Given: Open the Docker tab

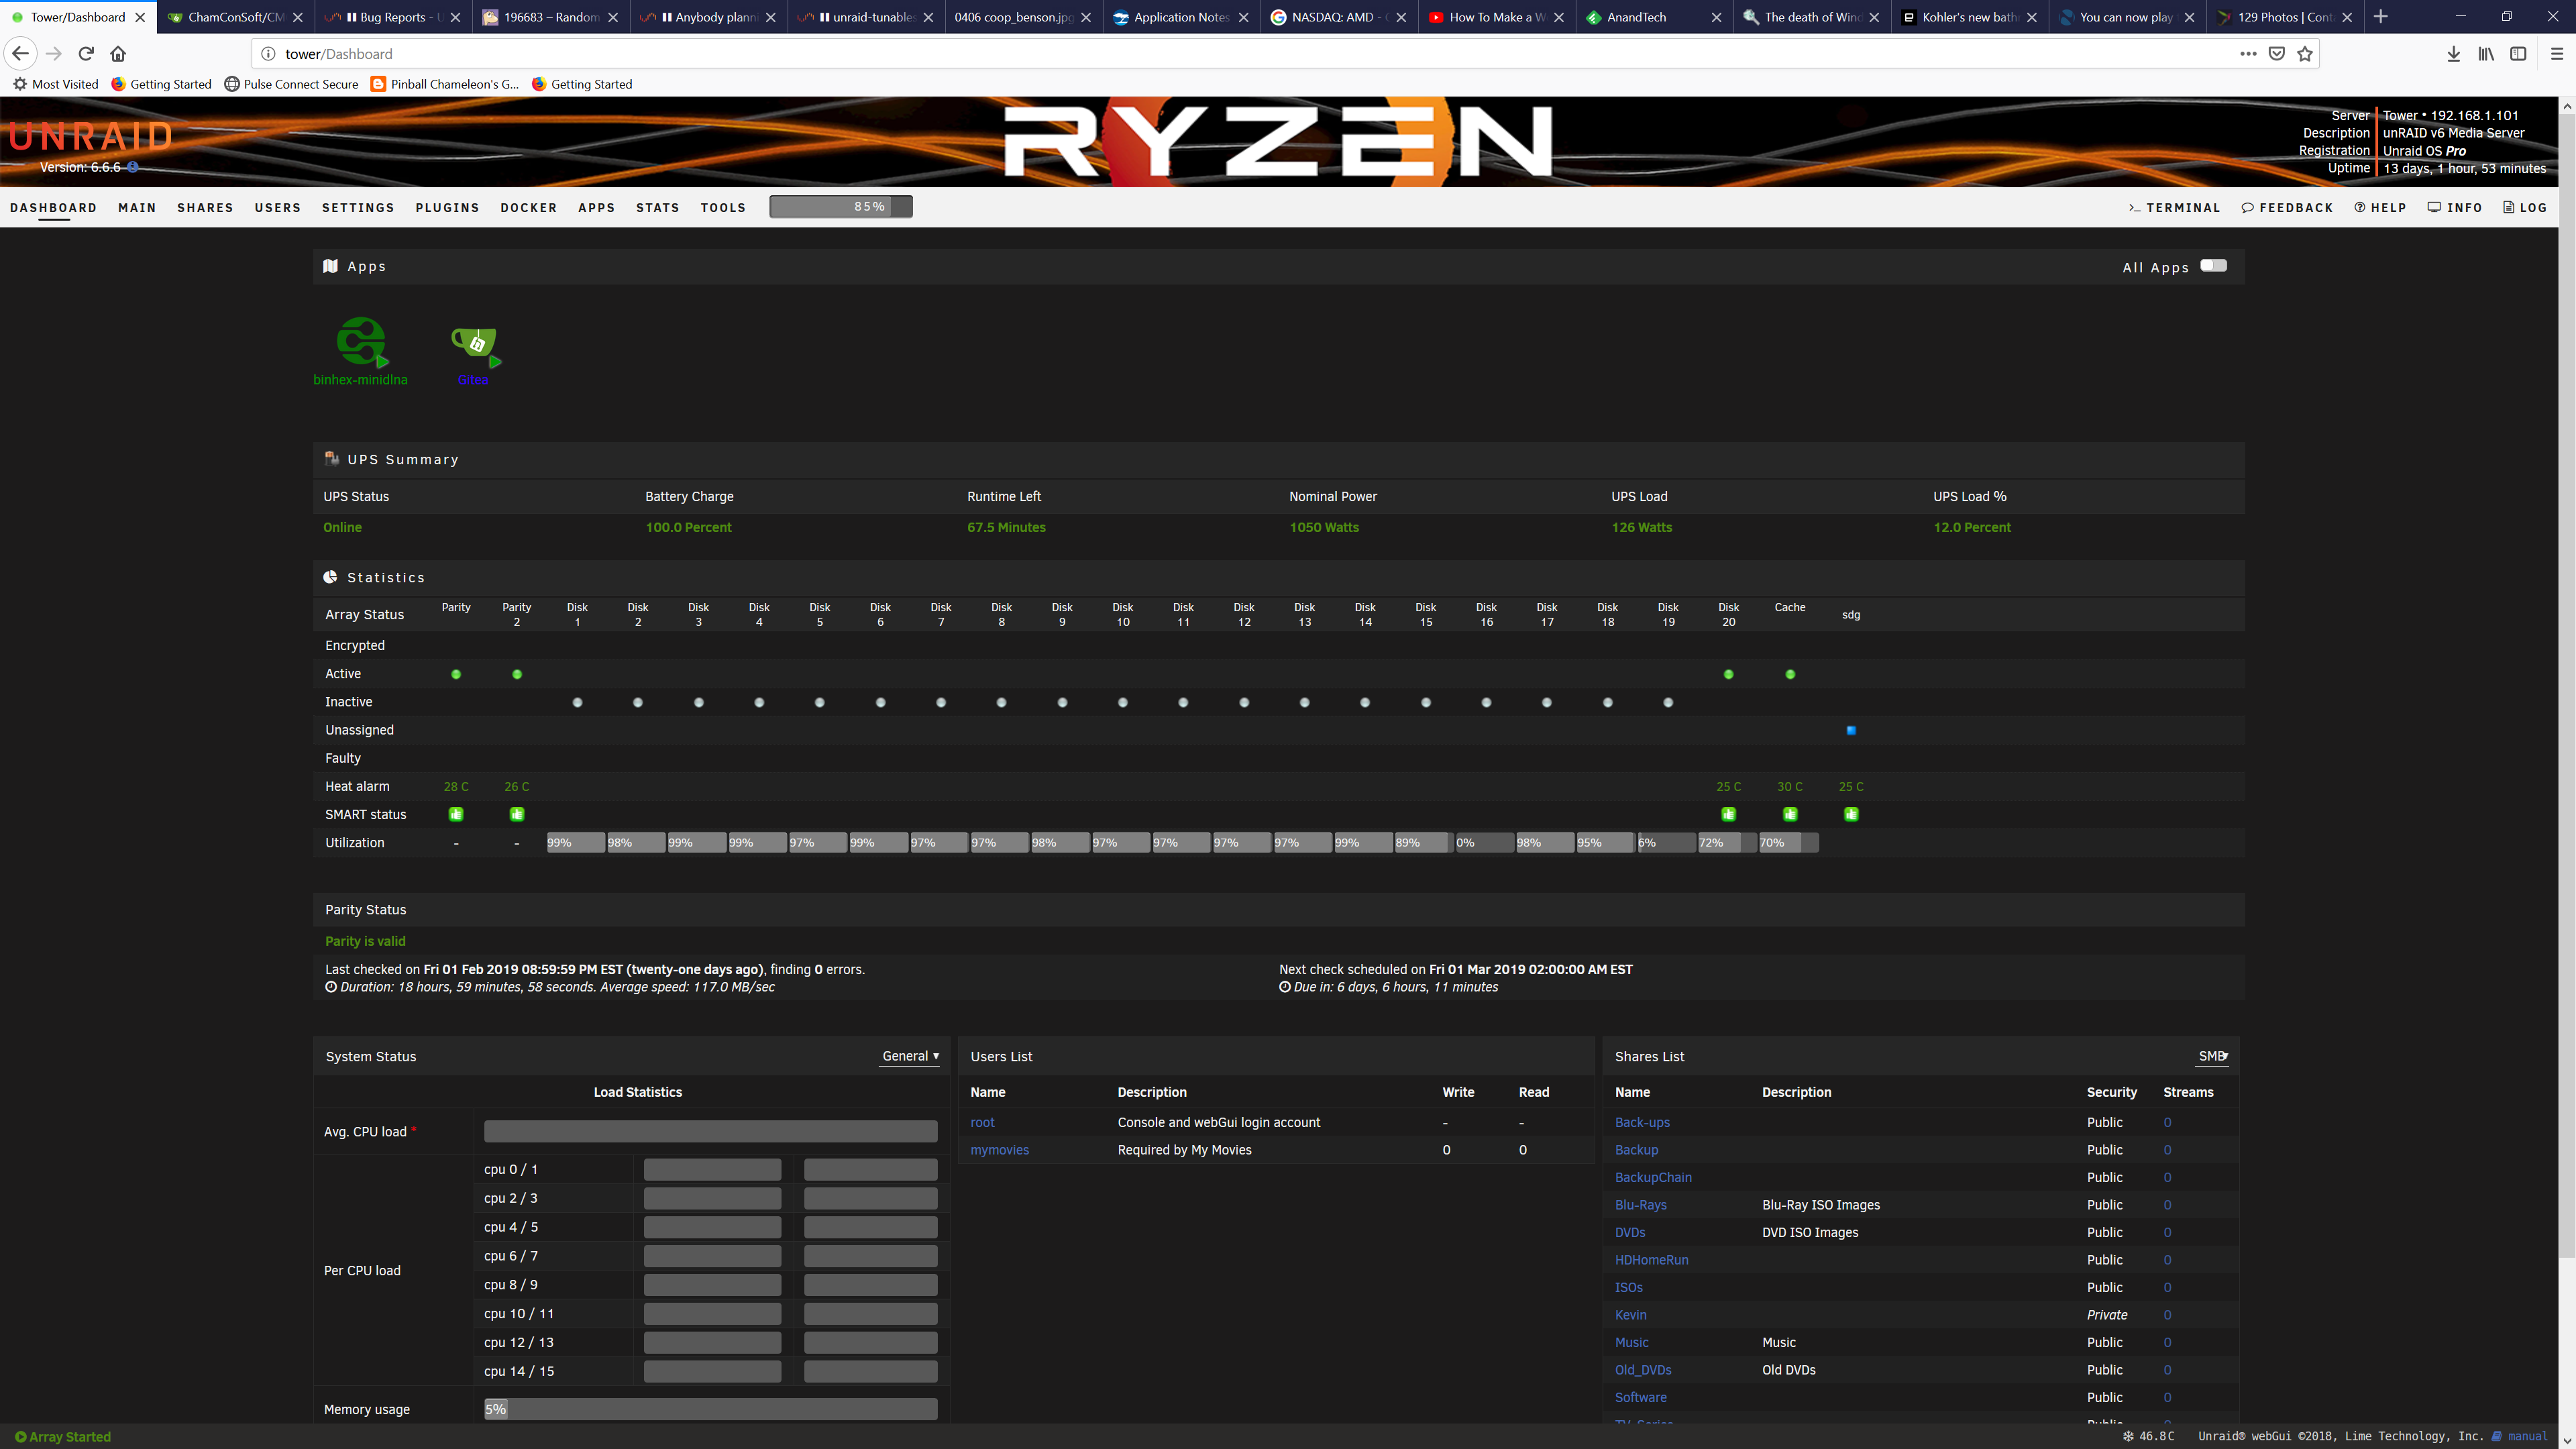Looking at the screenshot, I should pyautogui.click(x=528, y=208).
